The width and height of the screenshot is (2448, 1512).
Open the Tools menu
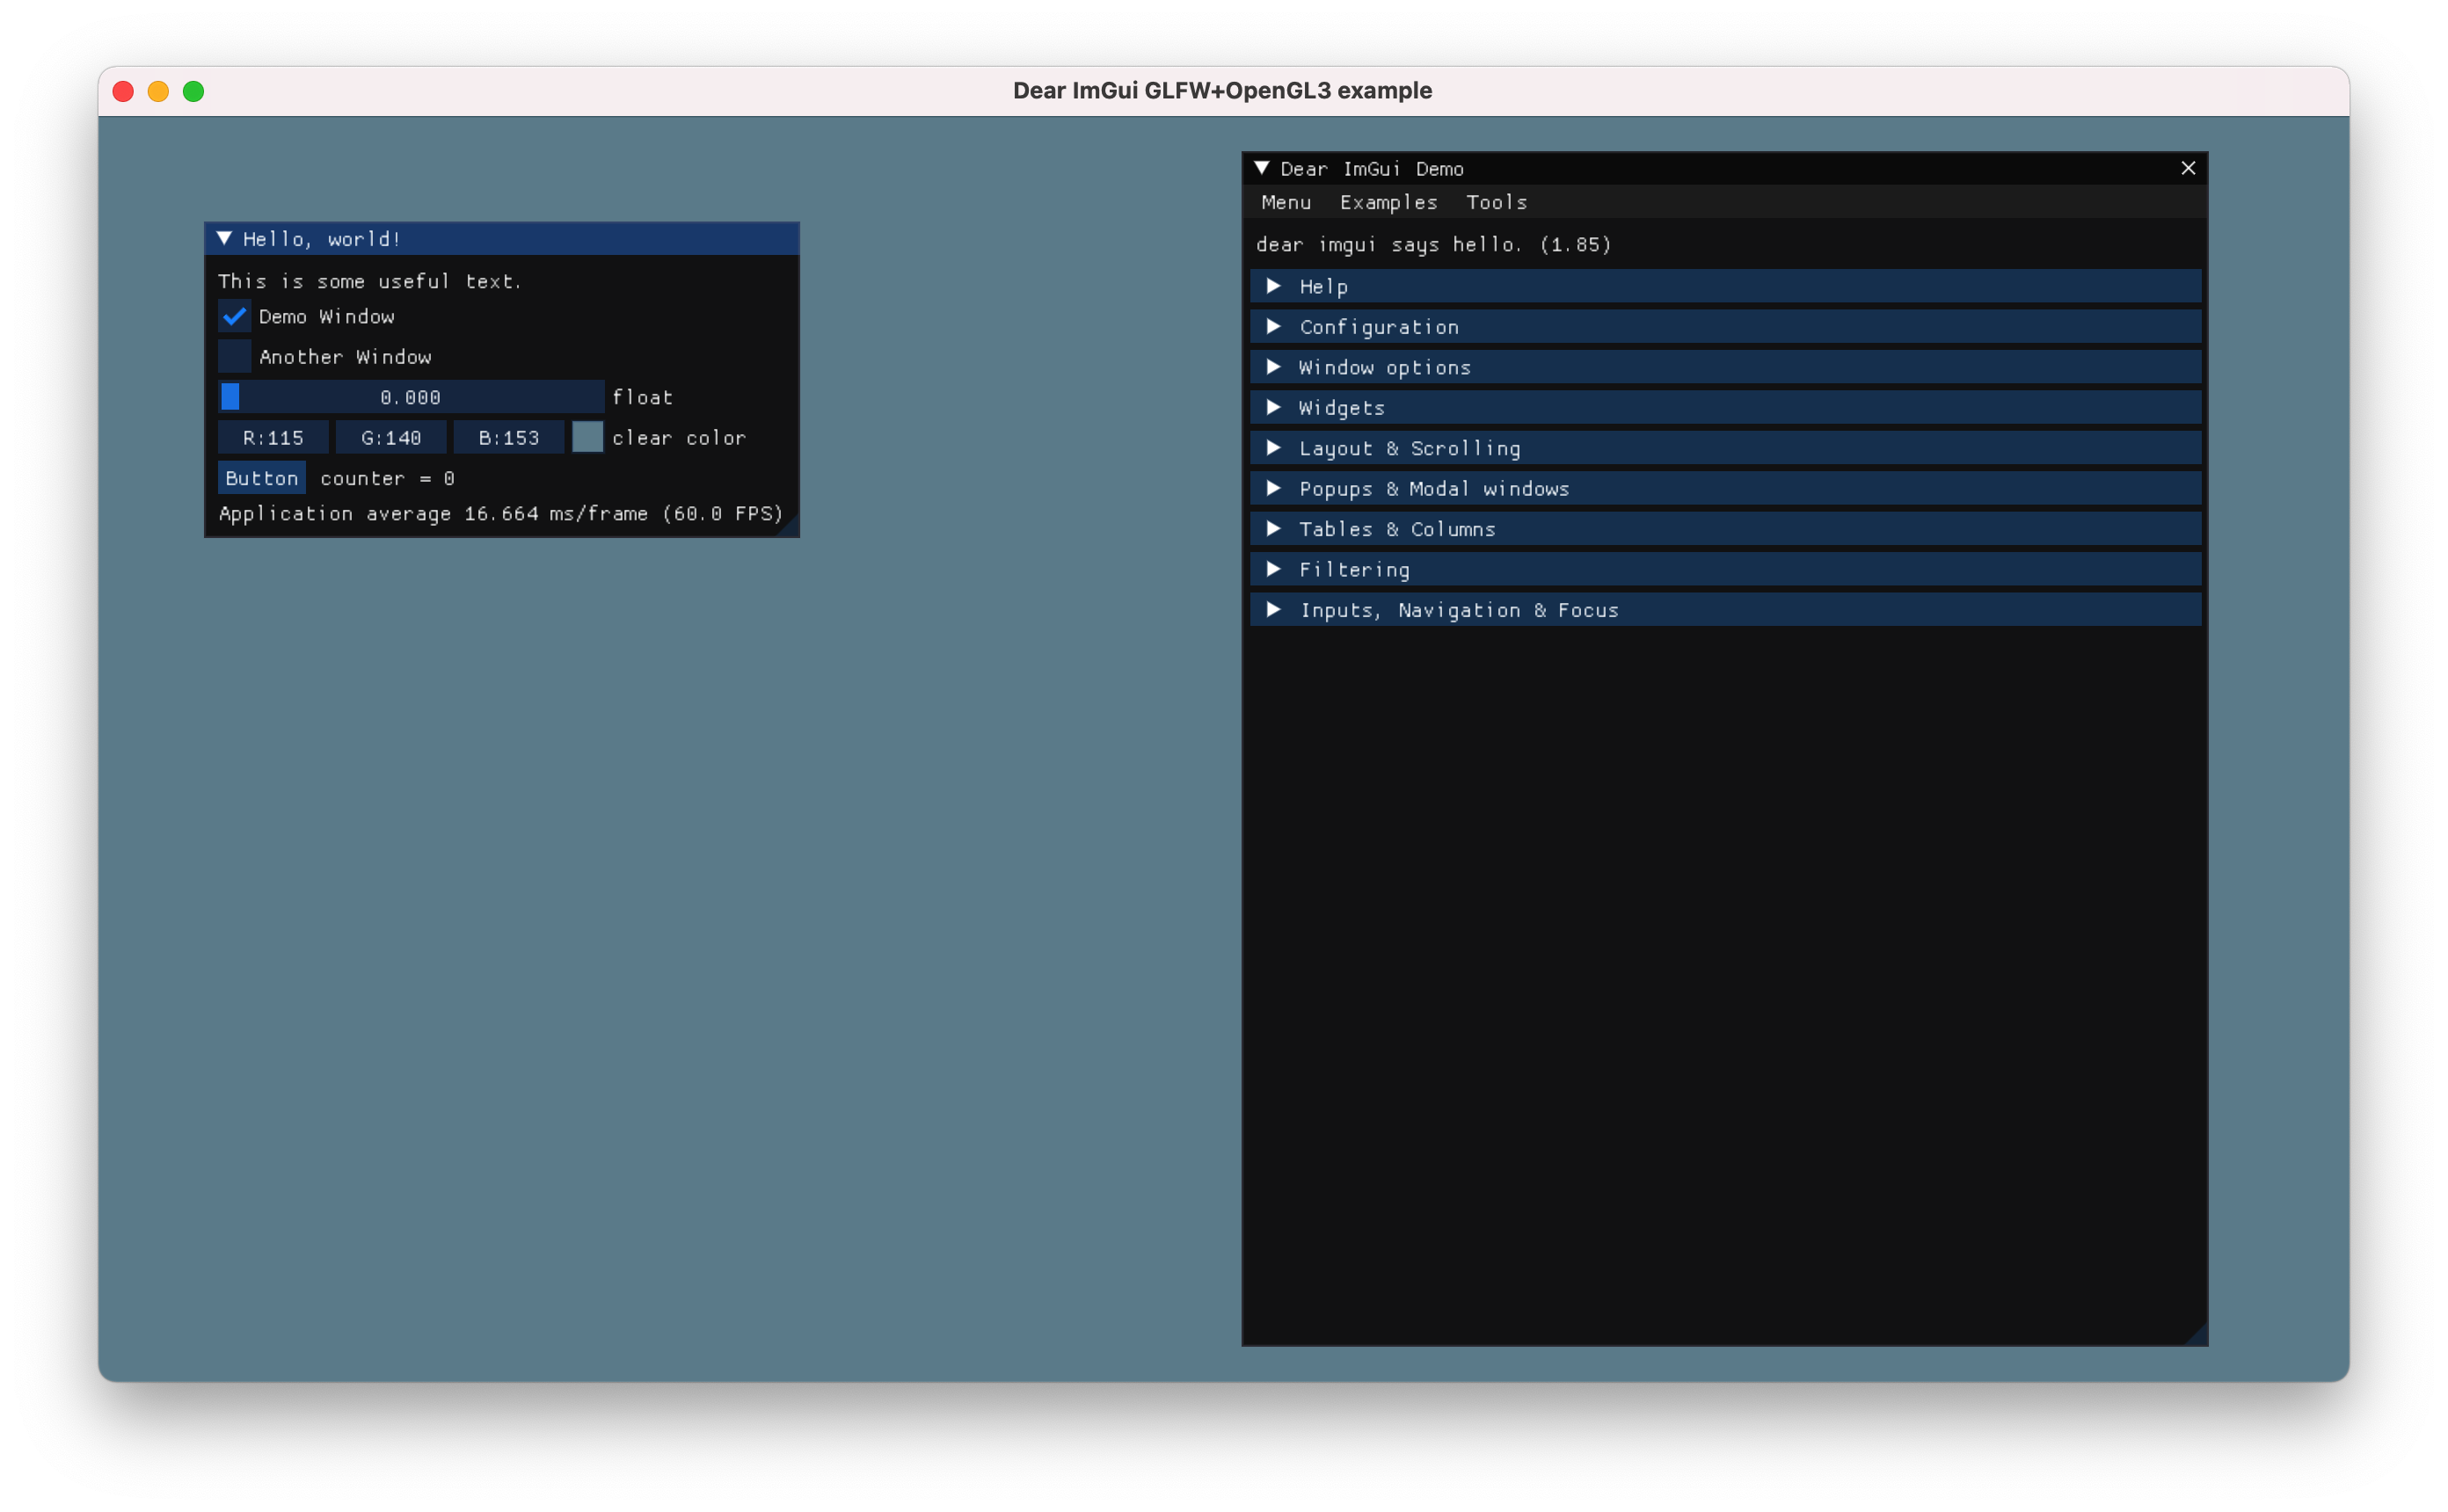point(1496,202)
